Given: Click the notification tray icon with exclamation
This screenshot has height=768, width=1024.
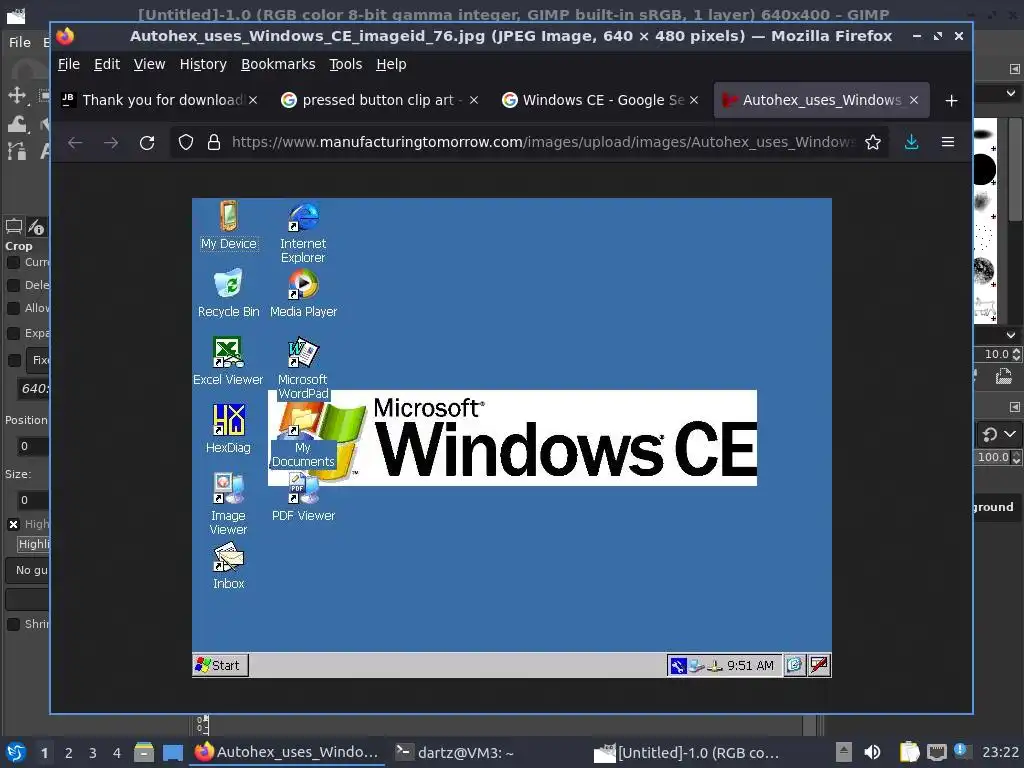Looking at the screenshot, I should [961, 751].
